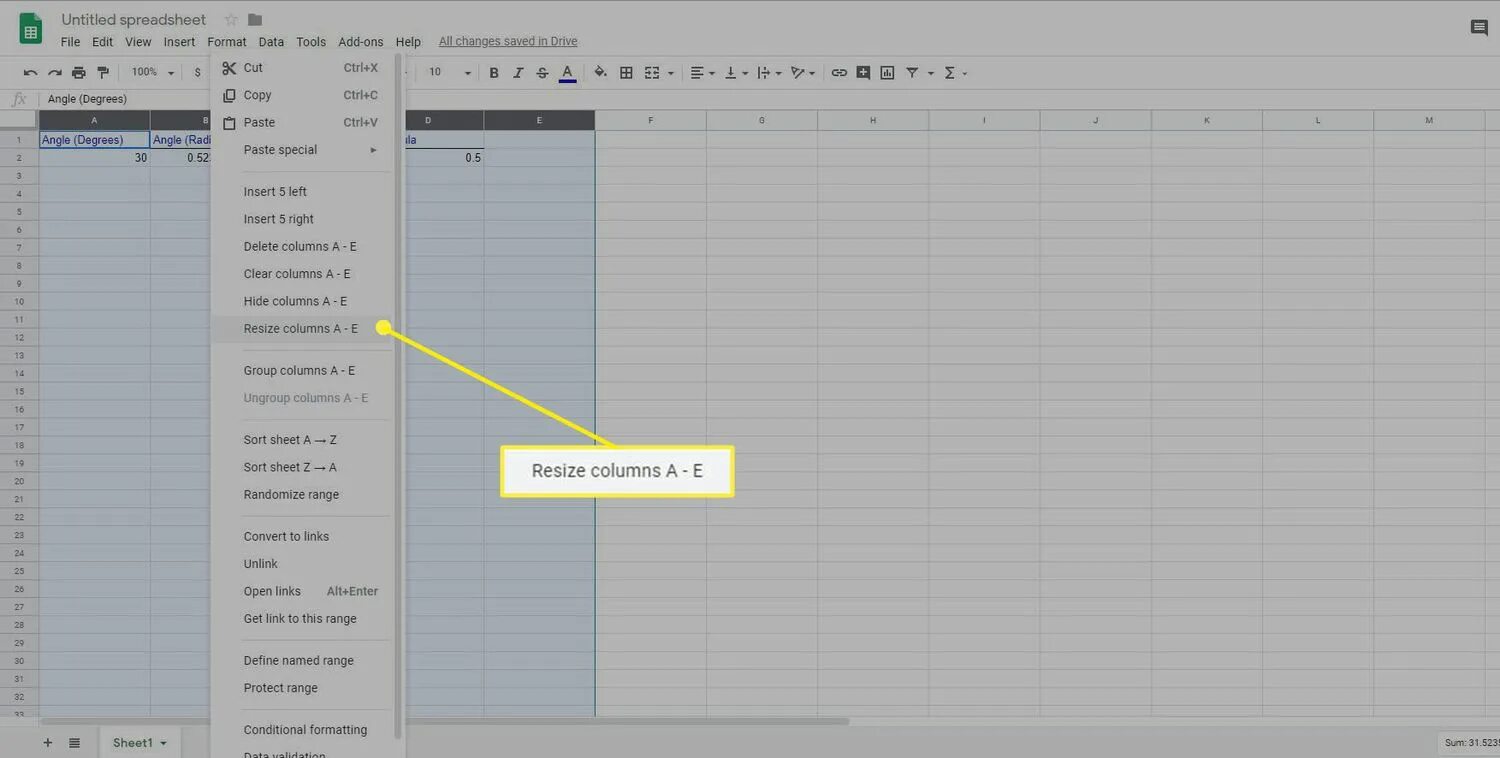1500x758 pixels.
Task: Select column M header
Action: point(1429,121)
